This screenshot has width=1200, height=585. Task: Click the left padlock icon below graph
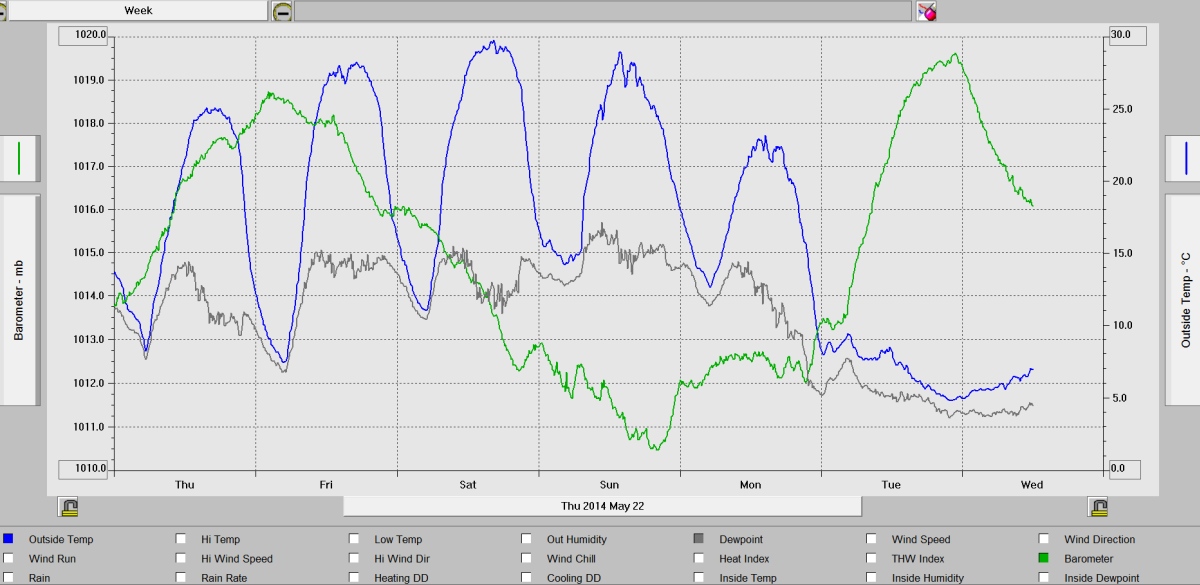[x=69, y=506]
